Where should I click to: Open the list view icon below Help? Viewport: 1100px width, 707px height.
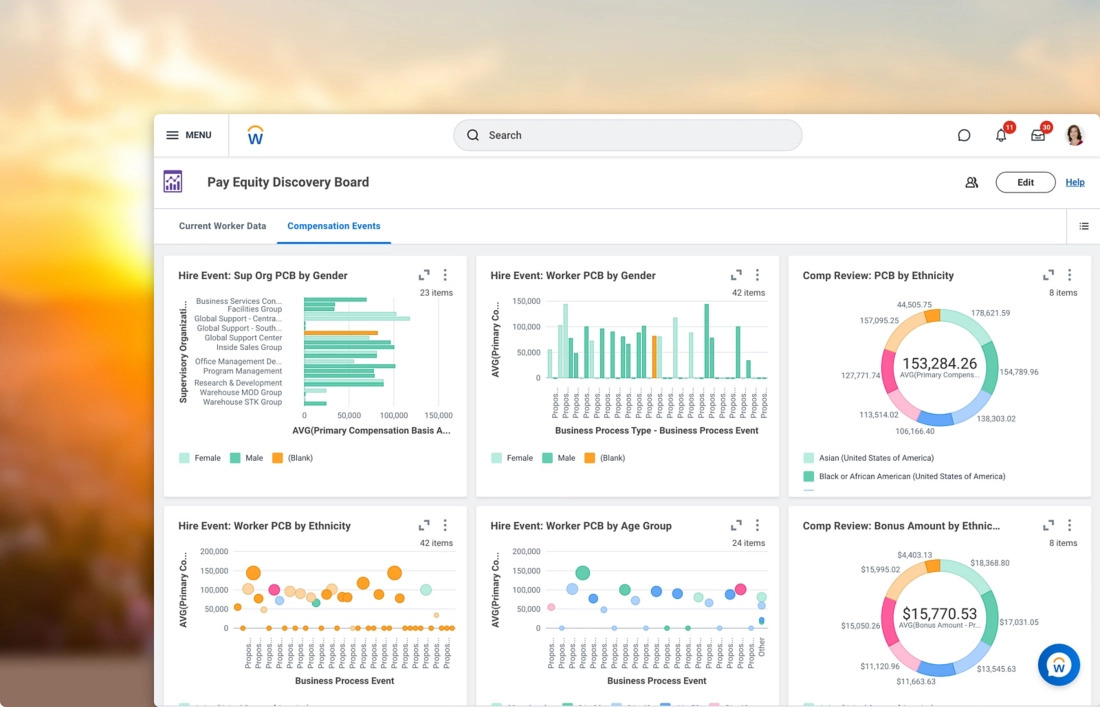pyautogui.click(x=1083, y=226)
